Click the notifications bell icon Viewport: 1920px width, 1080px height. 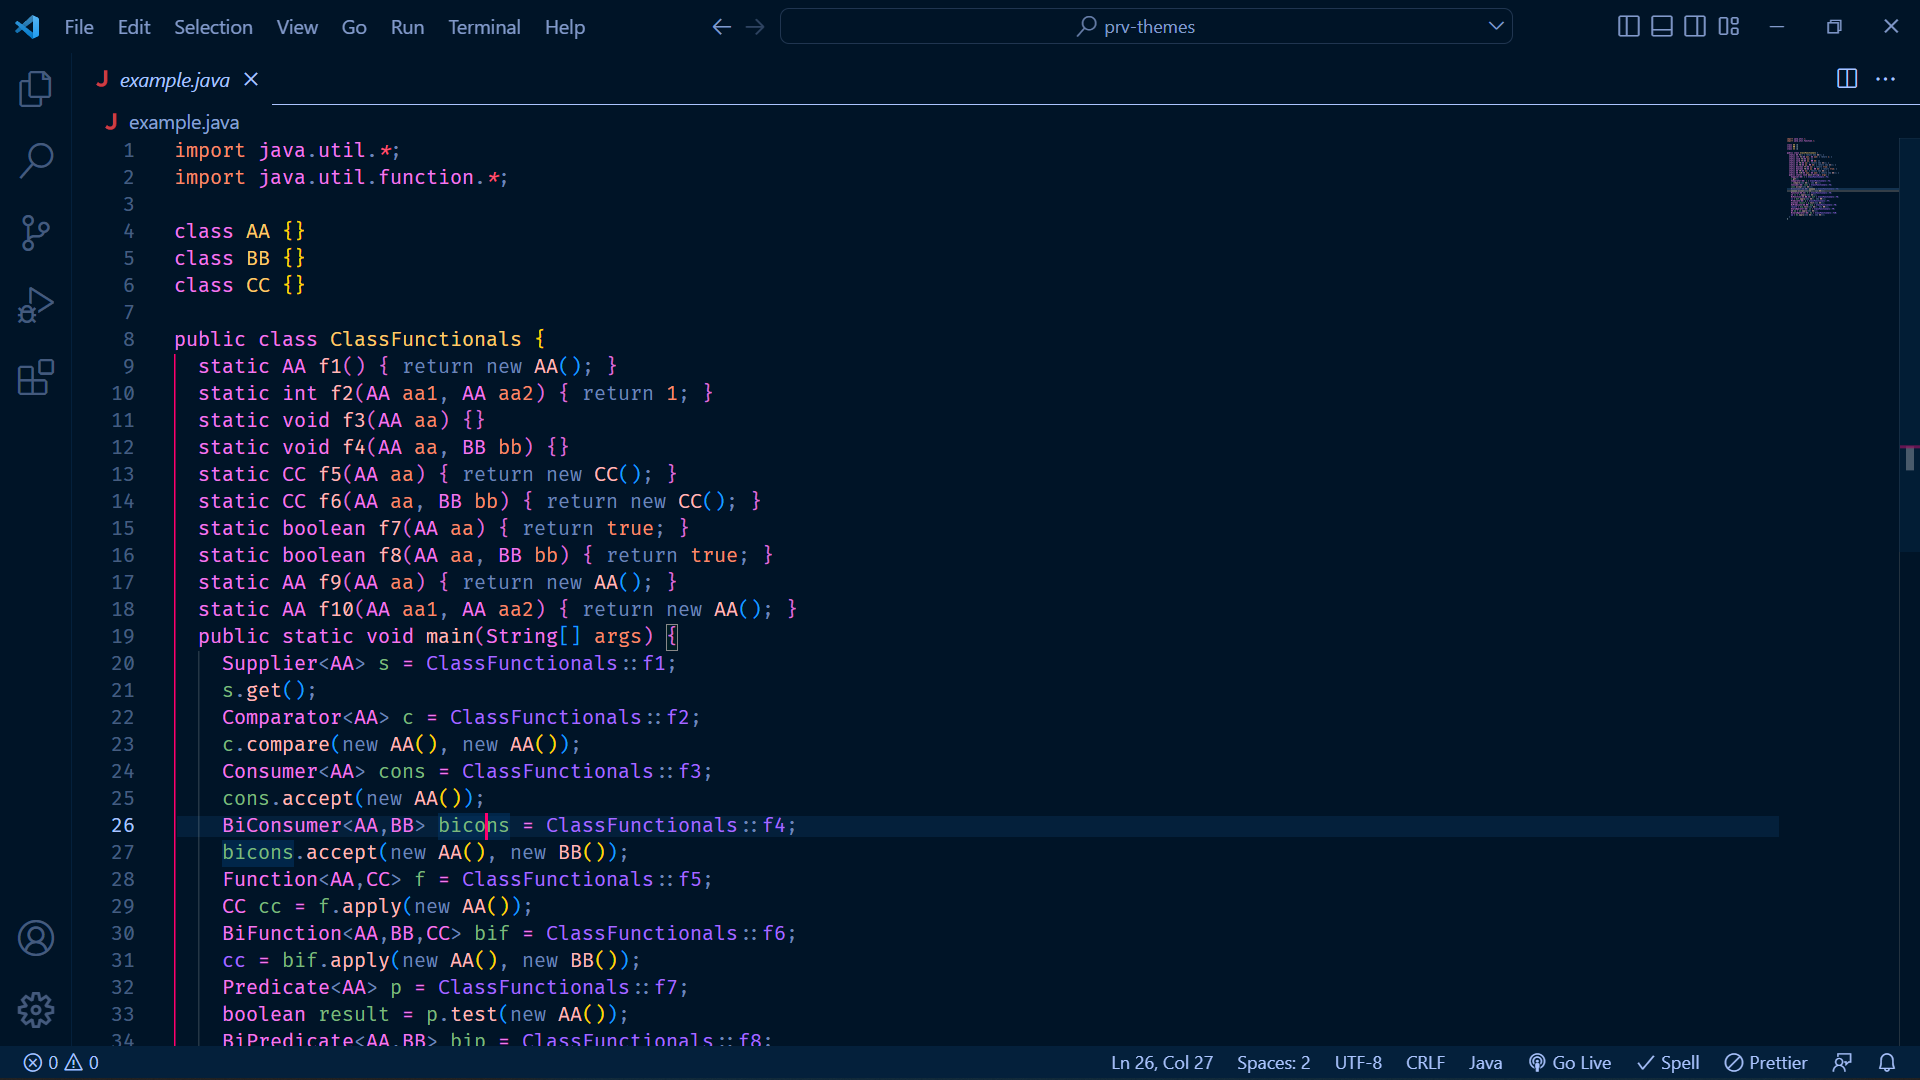[x=1887, y=1063]
